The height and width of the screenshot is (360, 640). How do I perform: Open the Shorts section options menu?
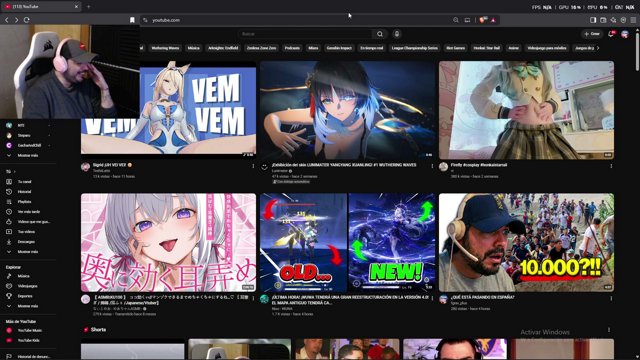609,330
